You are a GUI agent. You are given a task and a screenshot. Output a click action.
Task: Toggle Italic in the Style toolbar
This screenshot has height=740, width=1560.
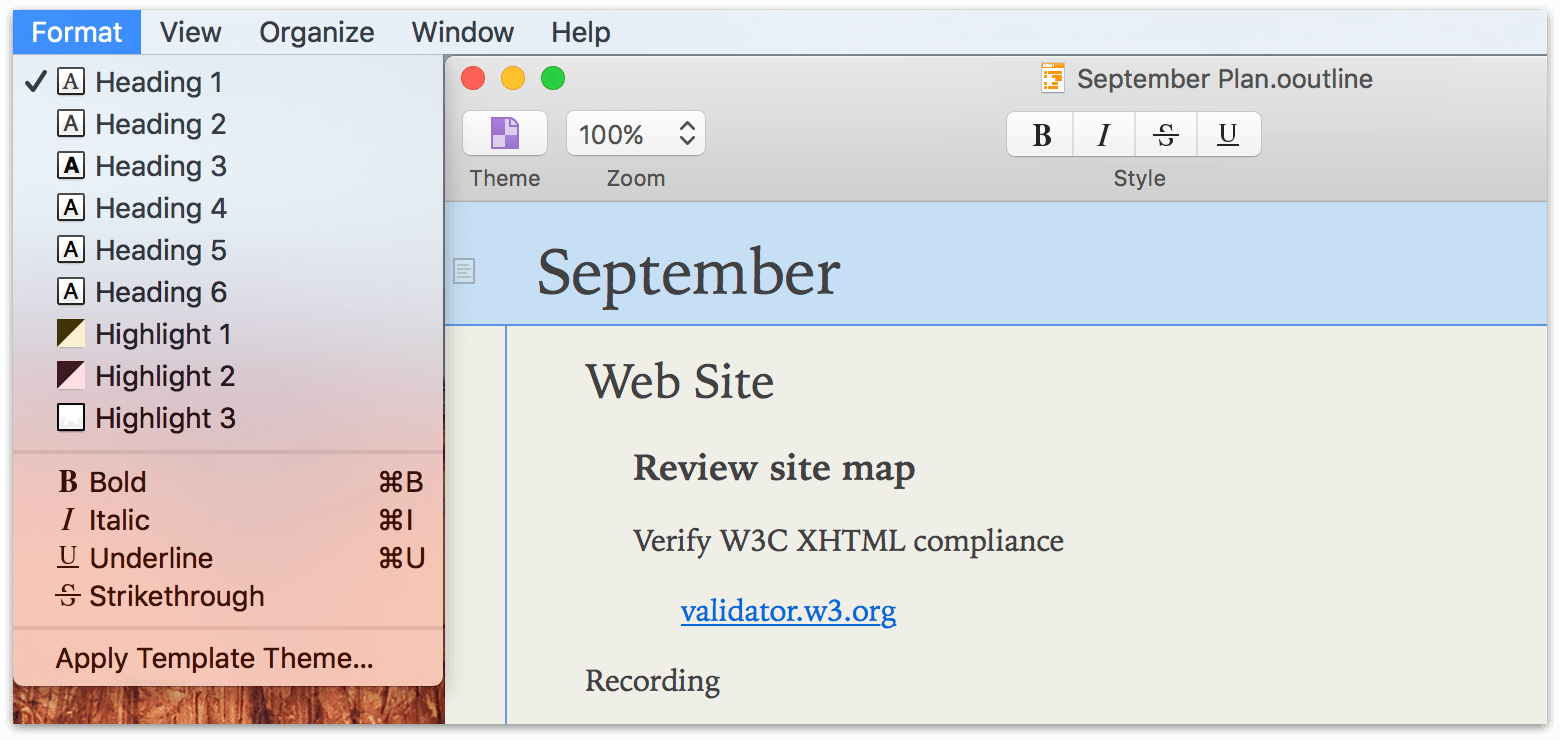click(1104, 134)
